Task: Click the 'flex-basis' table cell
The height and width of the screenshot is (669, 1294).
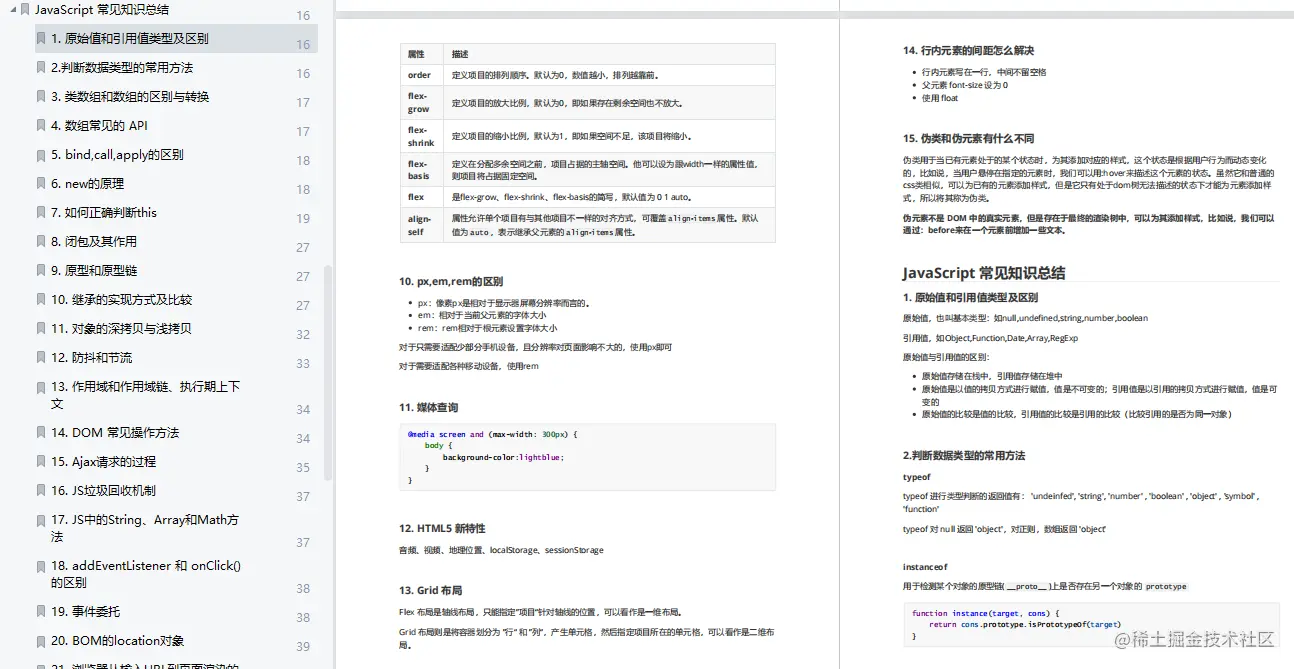Action: (423, 170)
